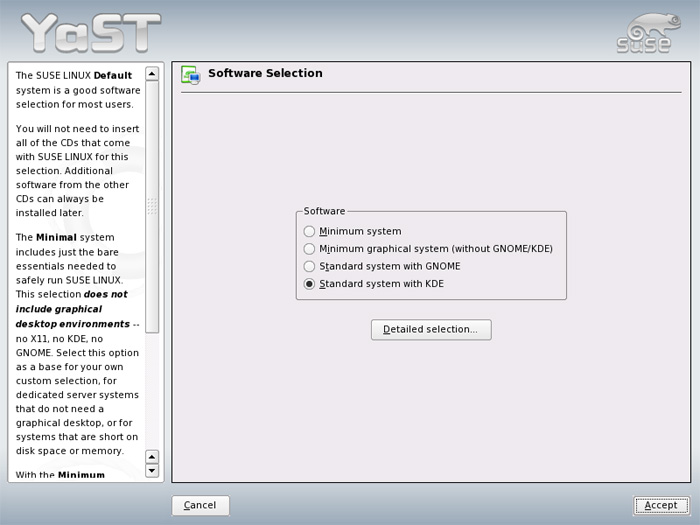Click the help panel bottom scroll-down arrow

pyautogui.click(x=152, y=471)
